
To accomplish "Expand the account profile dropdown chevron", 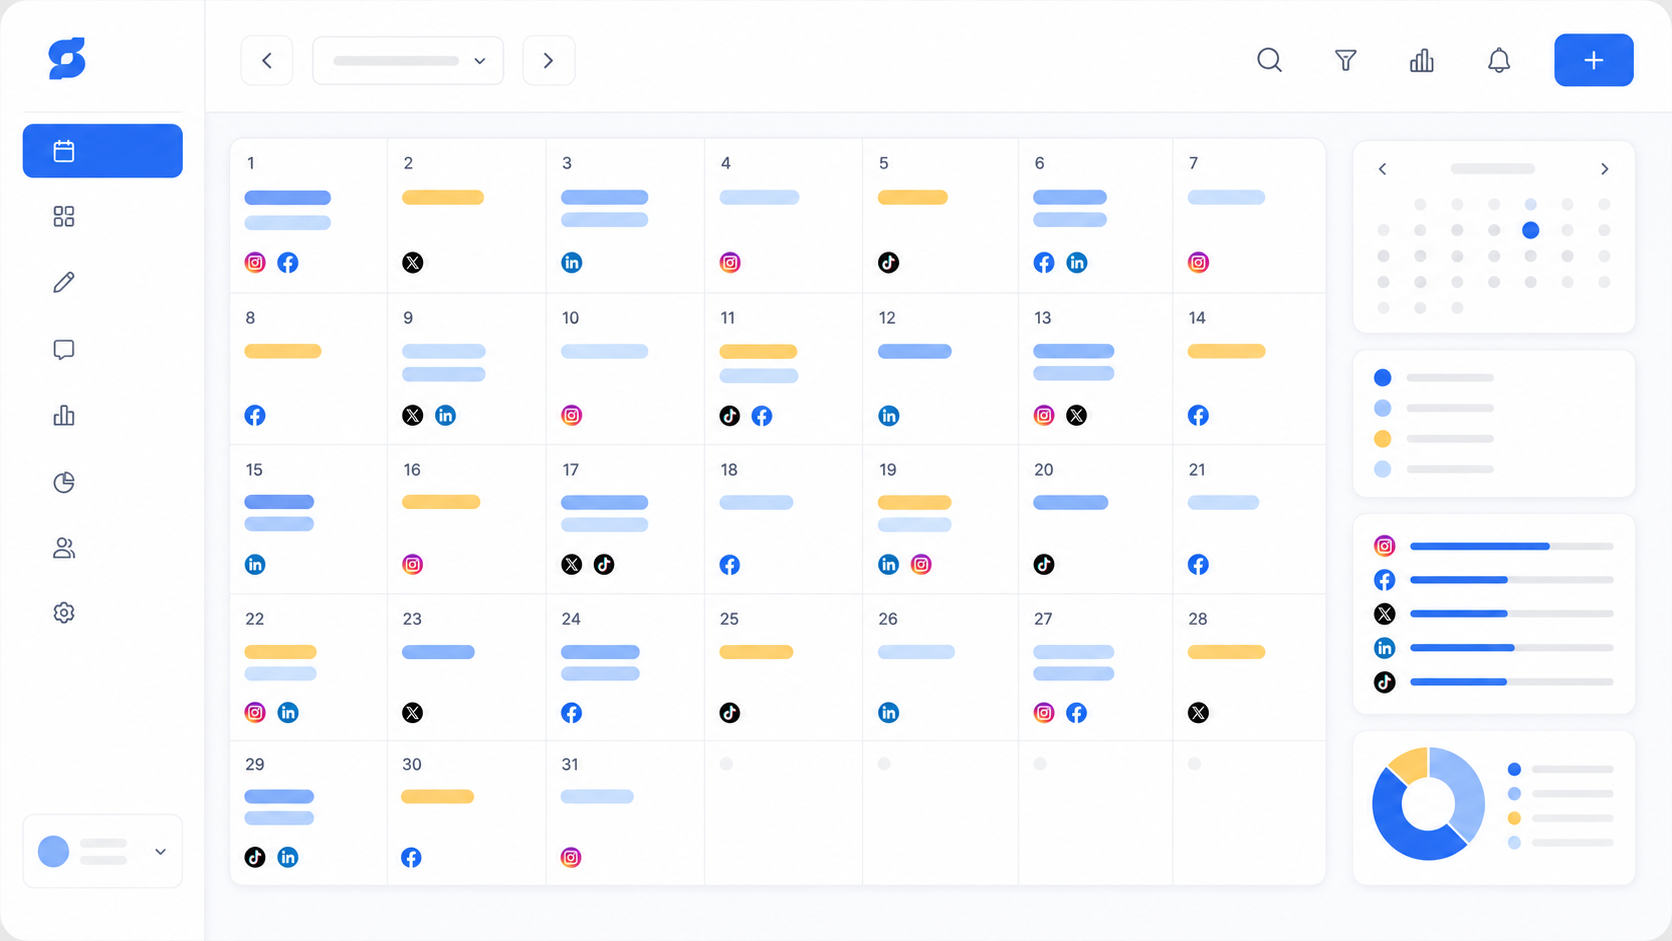I will [160, 852].
